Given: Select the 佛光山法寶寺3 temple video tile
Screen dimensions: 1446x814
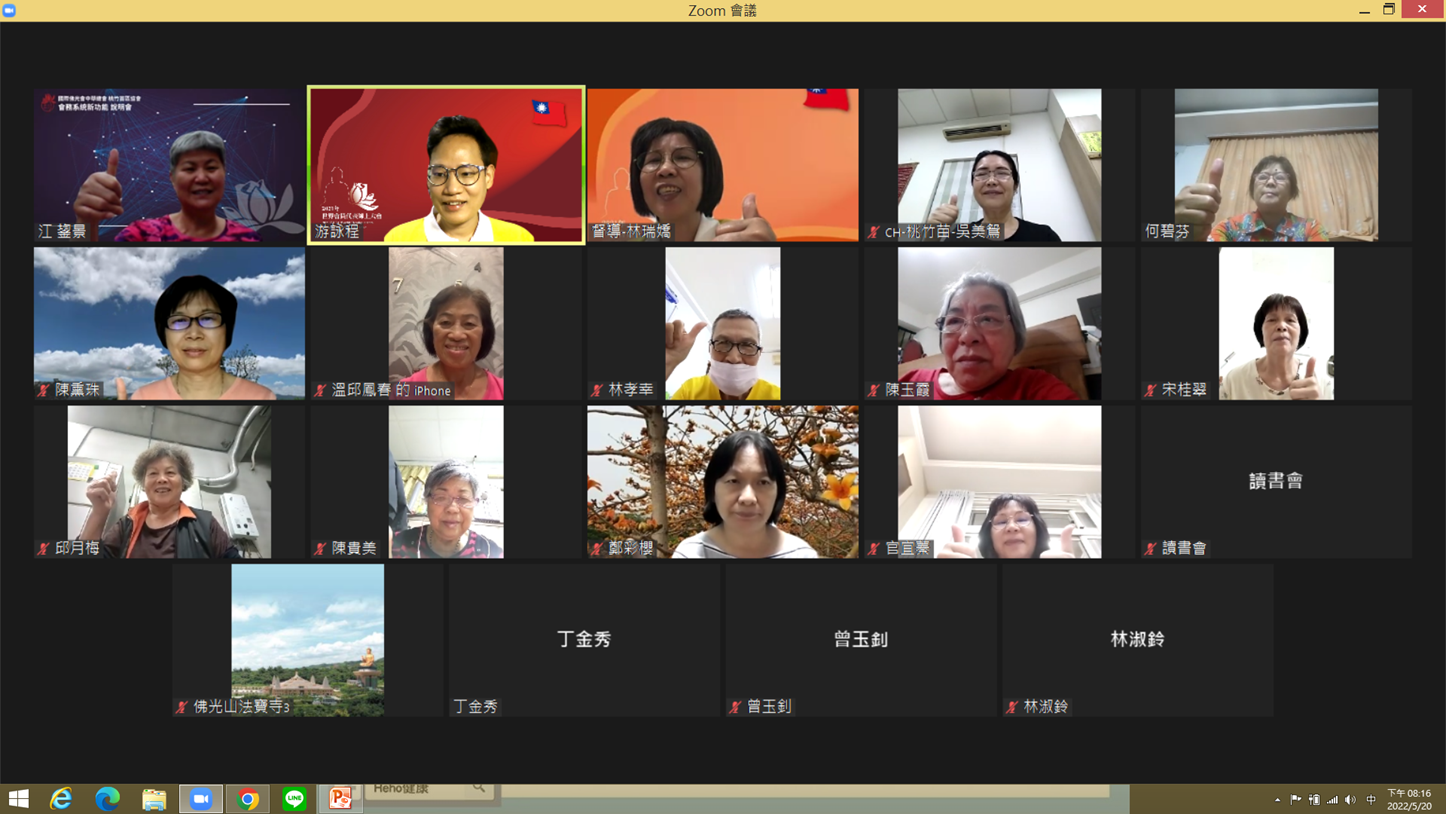Looking at the screenshot, I should point(308,639).
